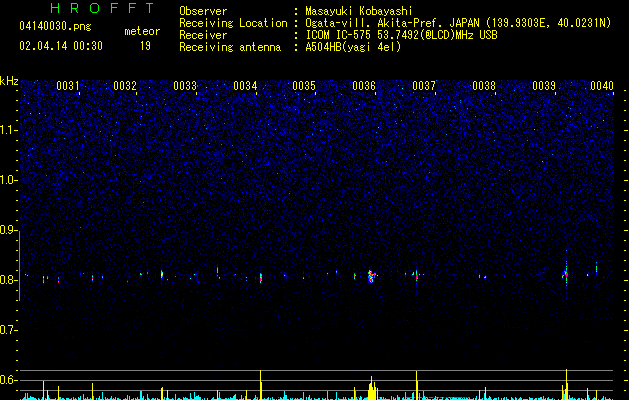
Task: Click time marker 0038
Action: [484, 86]
